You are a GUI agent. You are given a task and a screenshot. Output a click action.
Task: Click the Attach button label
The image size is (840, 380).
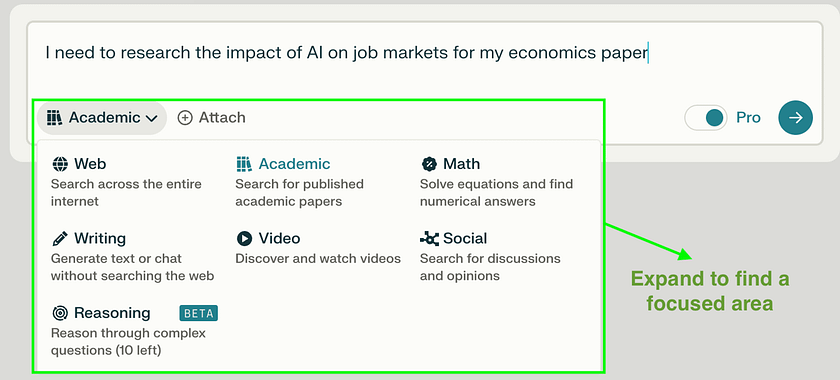click(222, 118)
